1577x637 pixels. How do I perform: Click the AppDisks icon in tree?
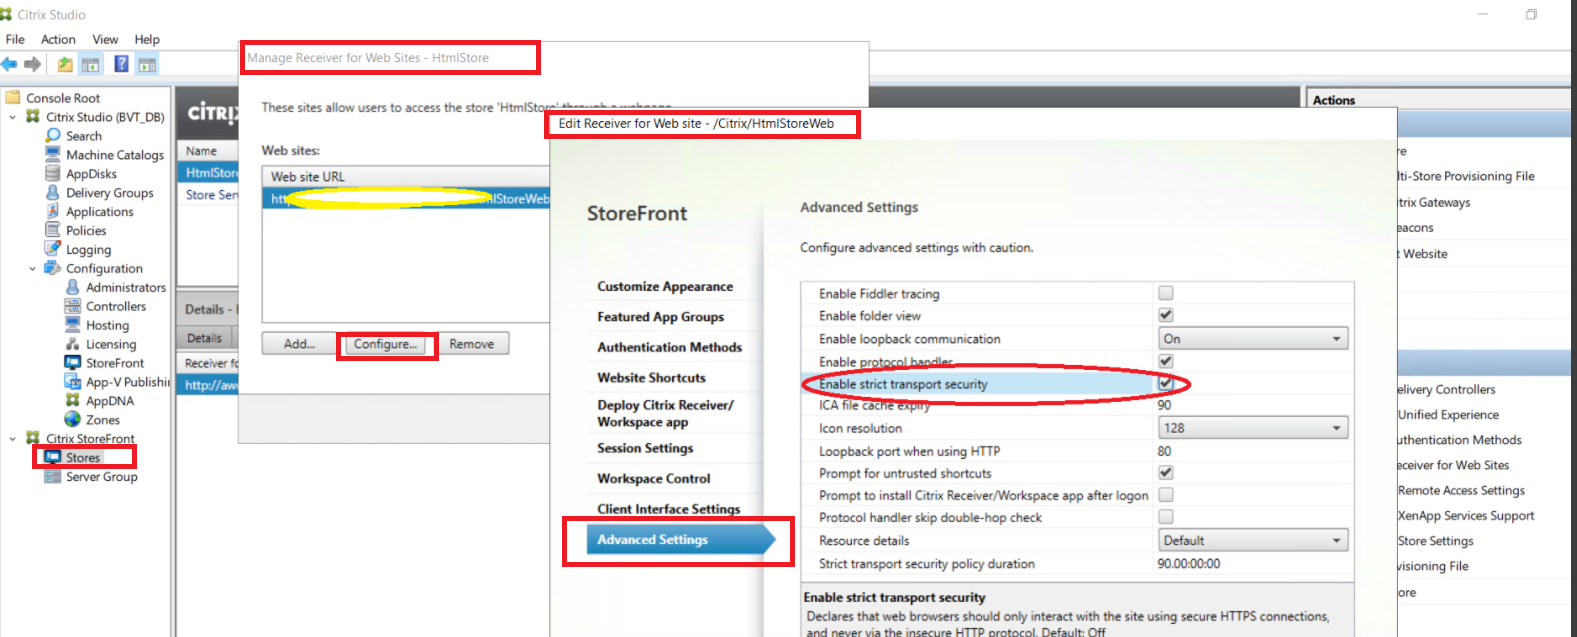click(53, 173)
